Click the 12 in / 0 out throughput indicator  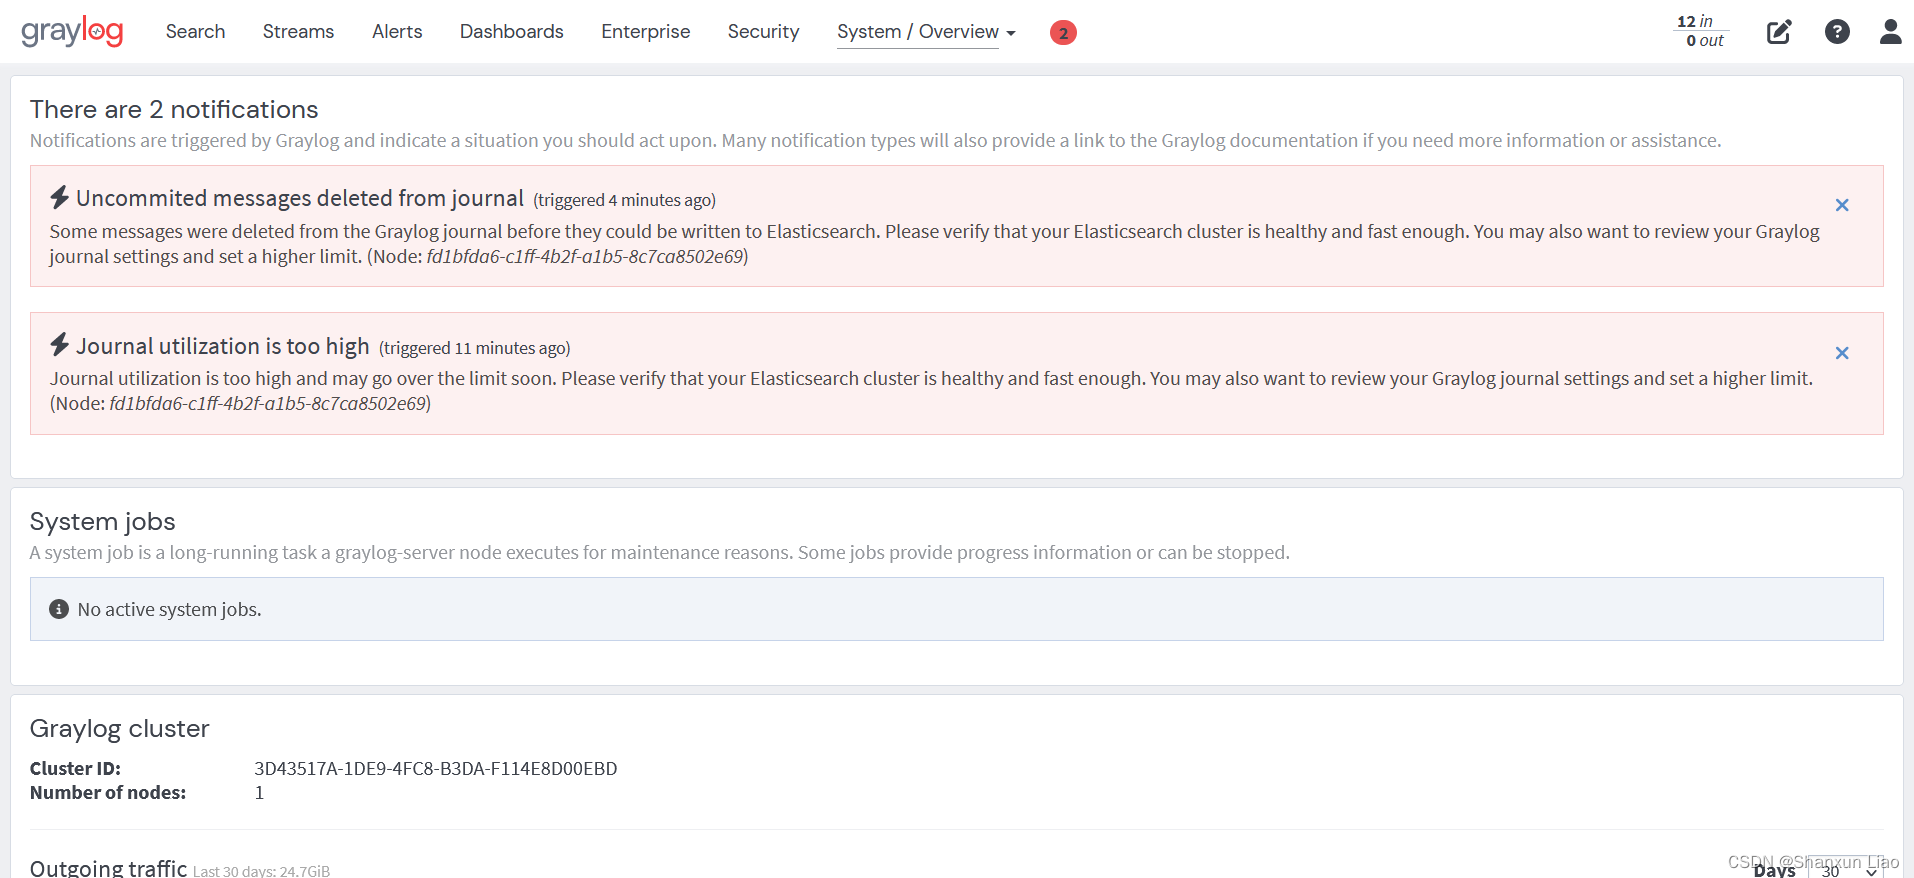[x=1701, y=31]
